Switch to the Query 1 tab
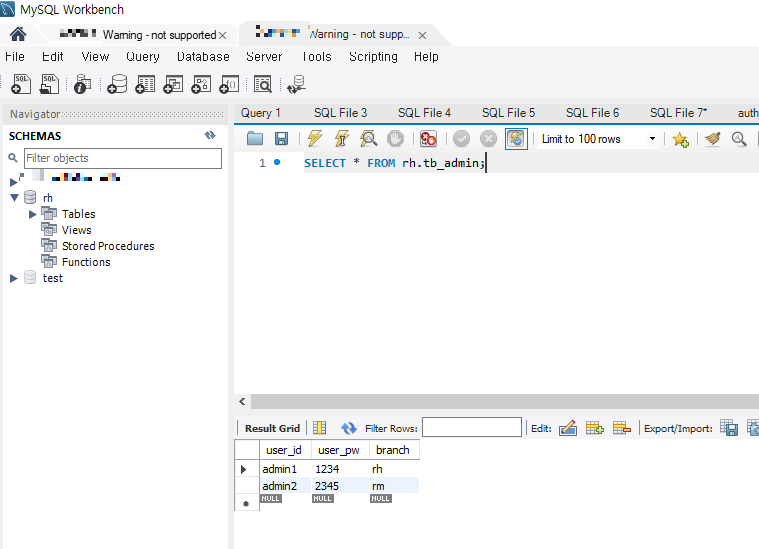Viewport: 759px width, 549px height. 260,113
